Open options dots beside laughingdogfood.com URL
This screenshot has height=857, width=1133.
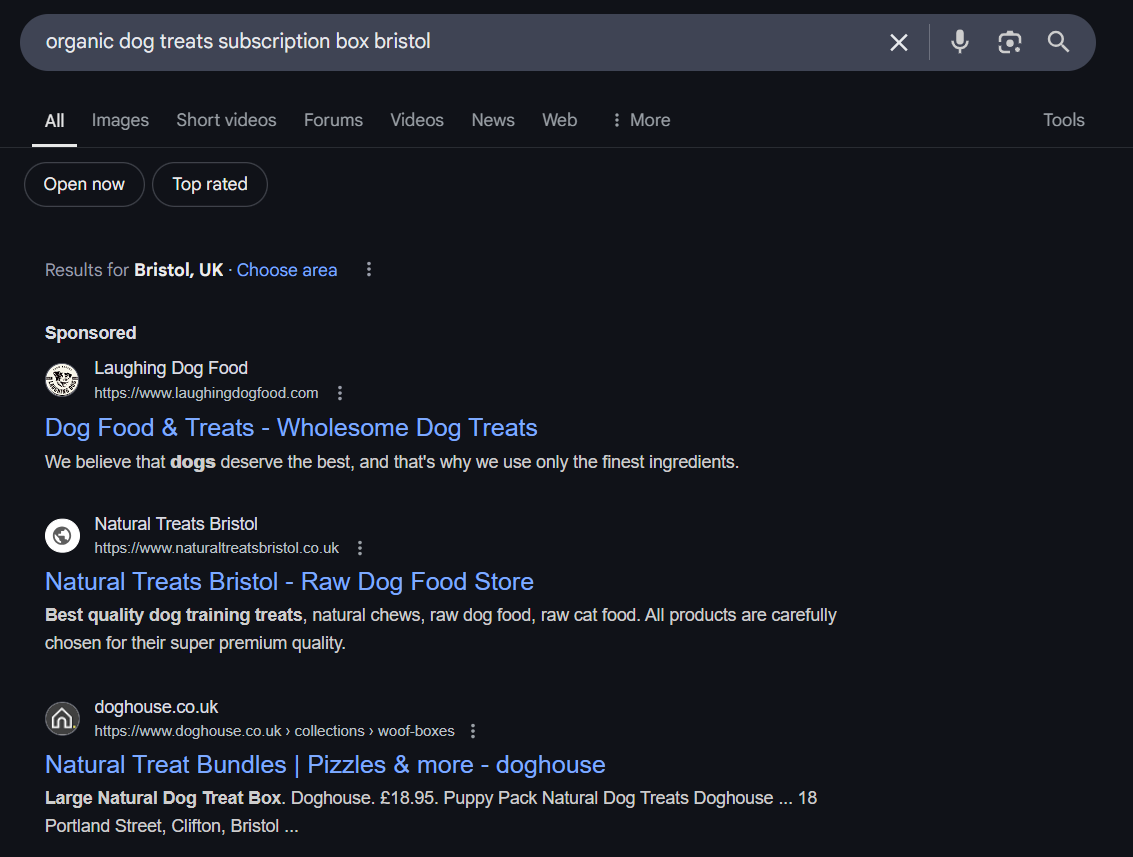[x=340, y=393]
